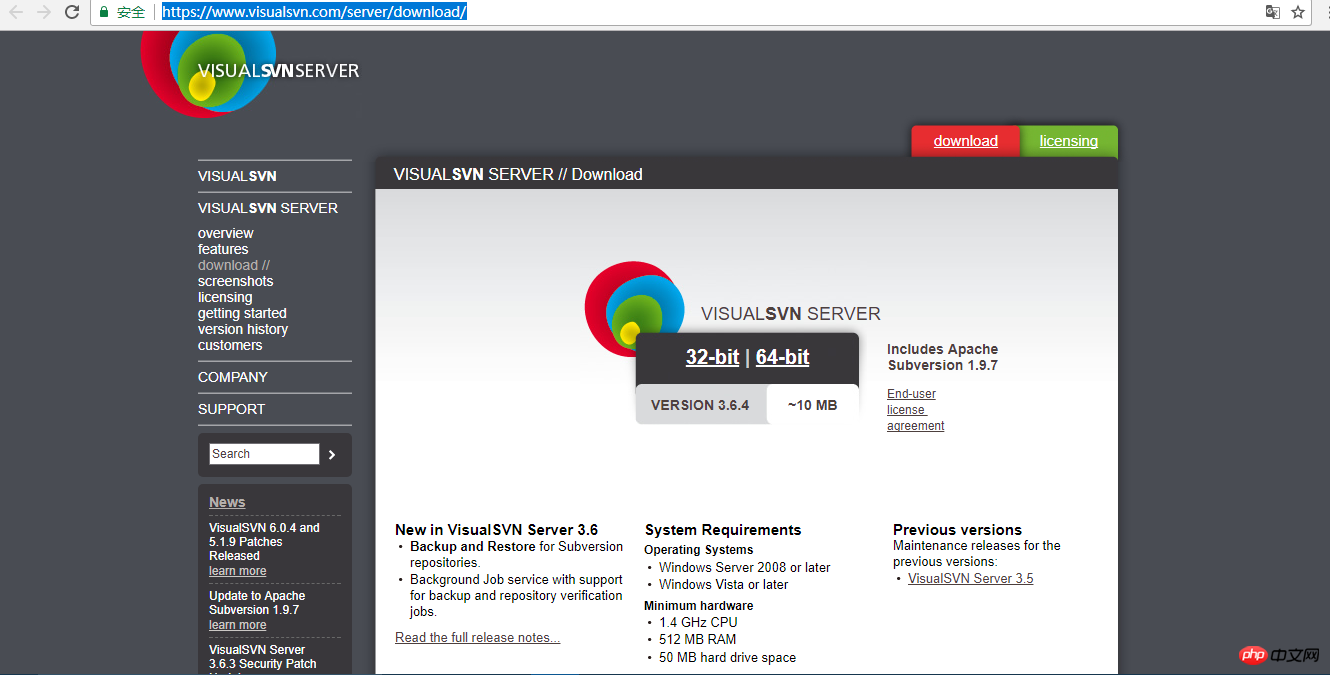Open the translate page icon
Screen dimensions: 1330x675
point(1272,12)
